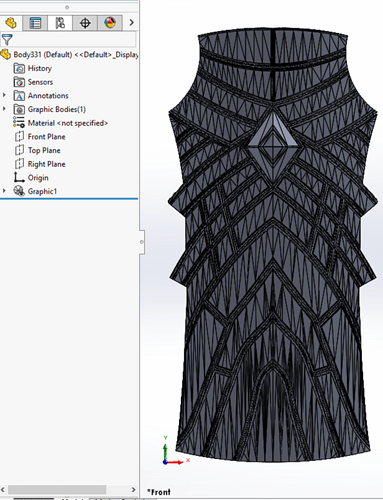Open the FeatureManager Design Tree tab

[11, 23]
